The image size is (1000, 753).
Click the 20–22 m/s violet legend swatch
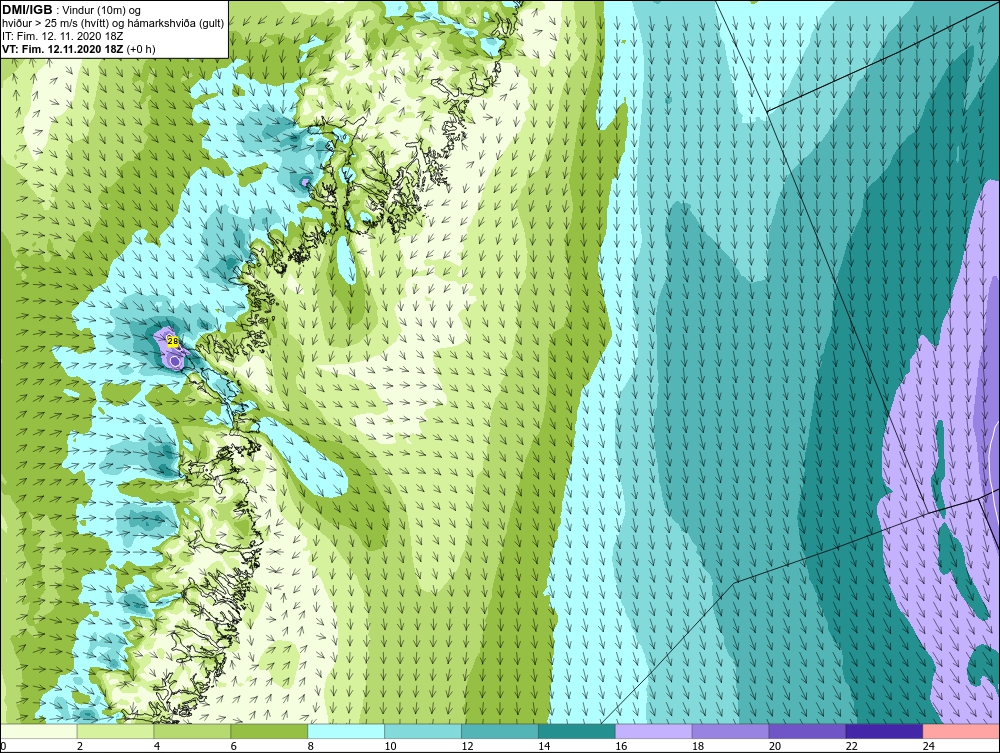point(807,731)
